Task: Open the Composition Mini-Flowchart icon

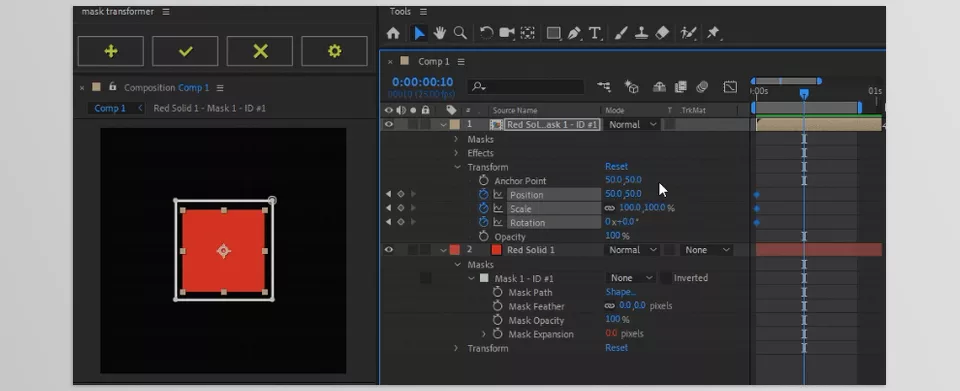Action: 604,87
